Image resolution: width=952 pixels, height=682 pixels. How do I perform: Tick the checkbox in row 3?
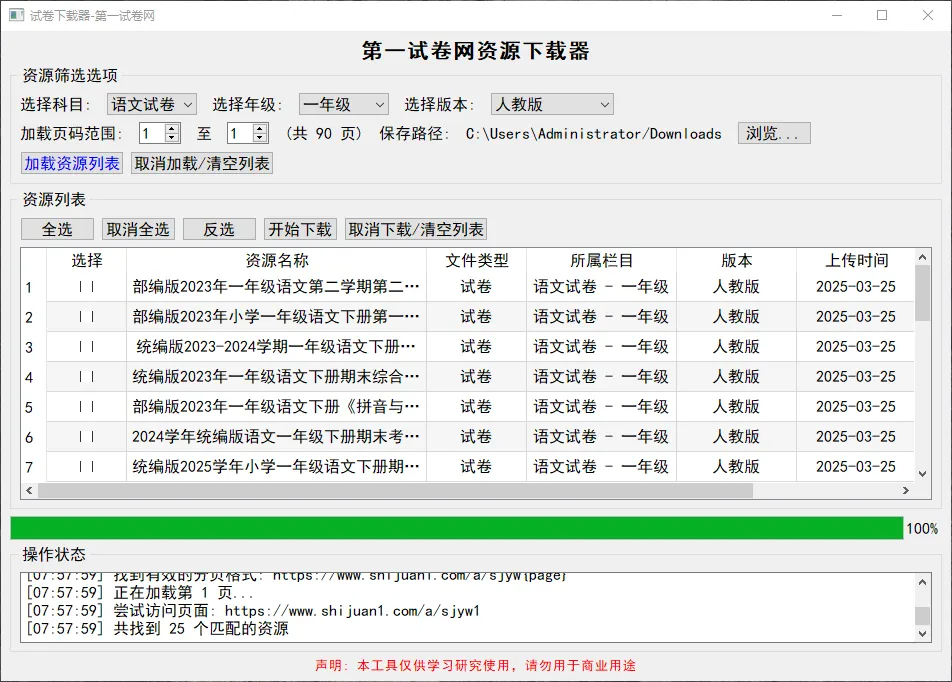pos(86,347)
